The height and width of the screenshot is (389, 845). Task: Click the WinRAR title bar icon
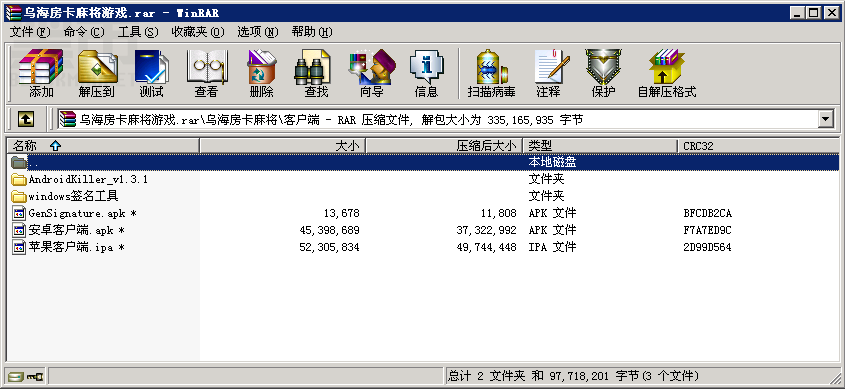click(x=13, y=13)
